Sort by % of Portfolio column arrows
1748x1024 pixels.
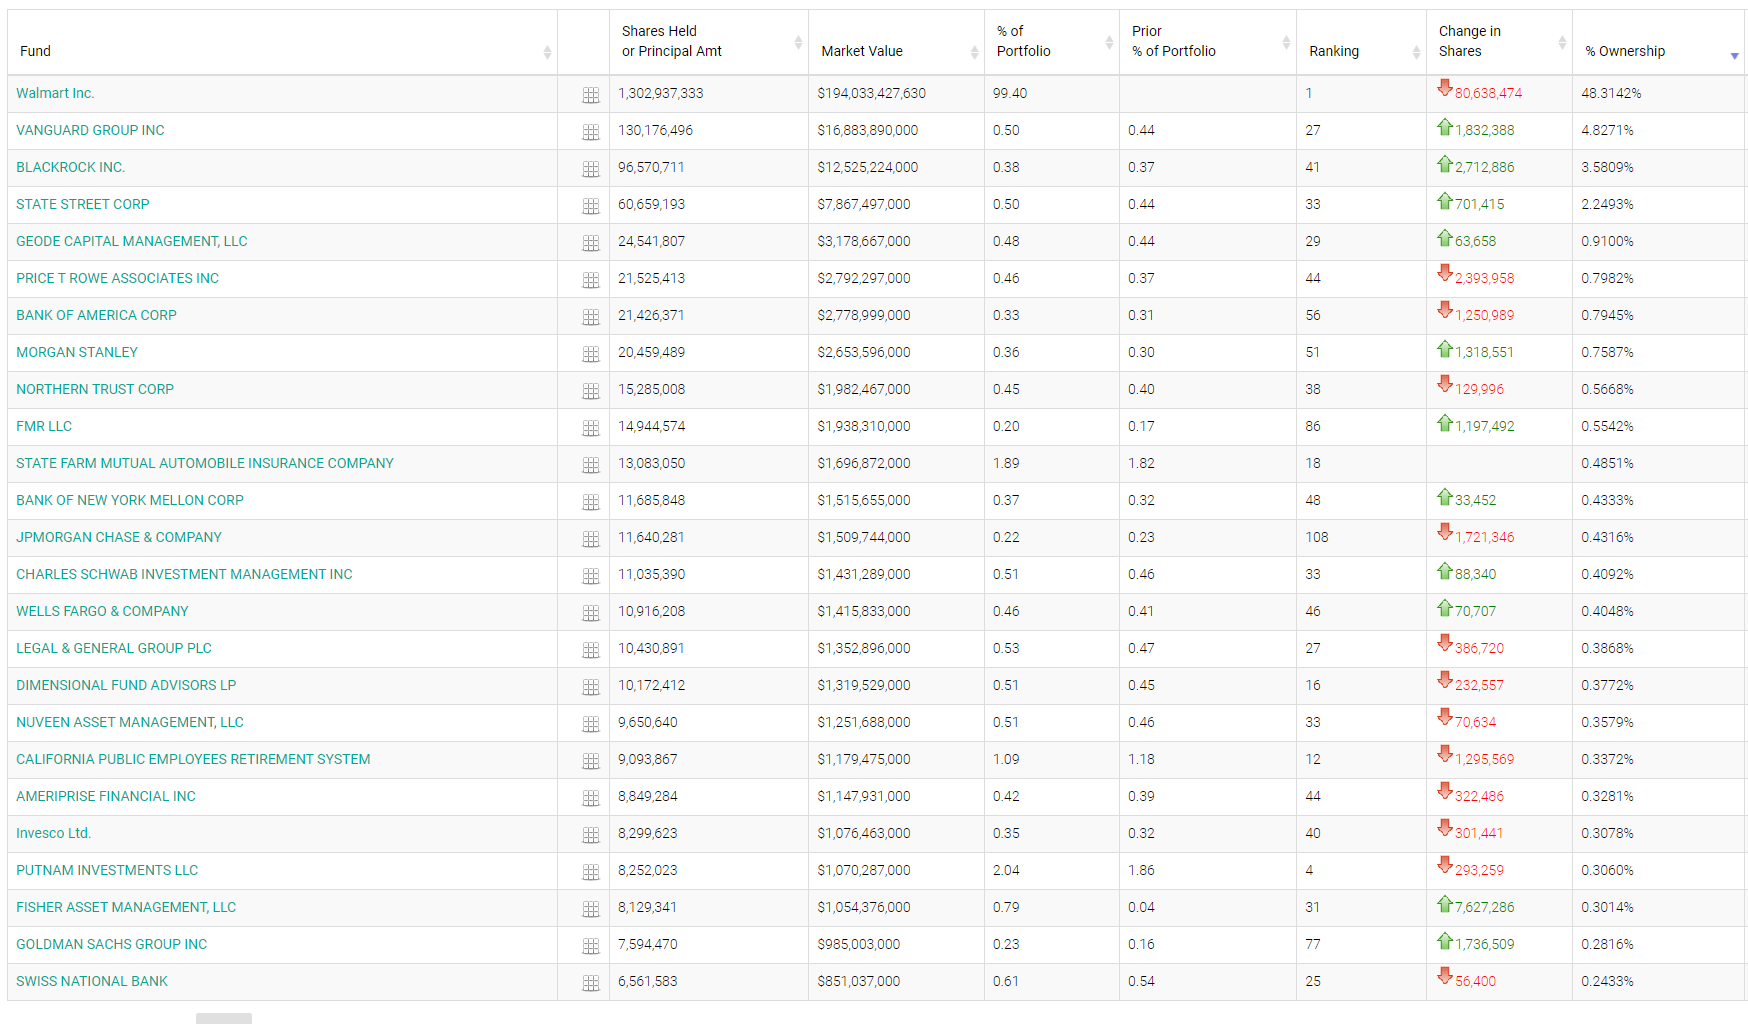(x=1109, y=42)
